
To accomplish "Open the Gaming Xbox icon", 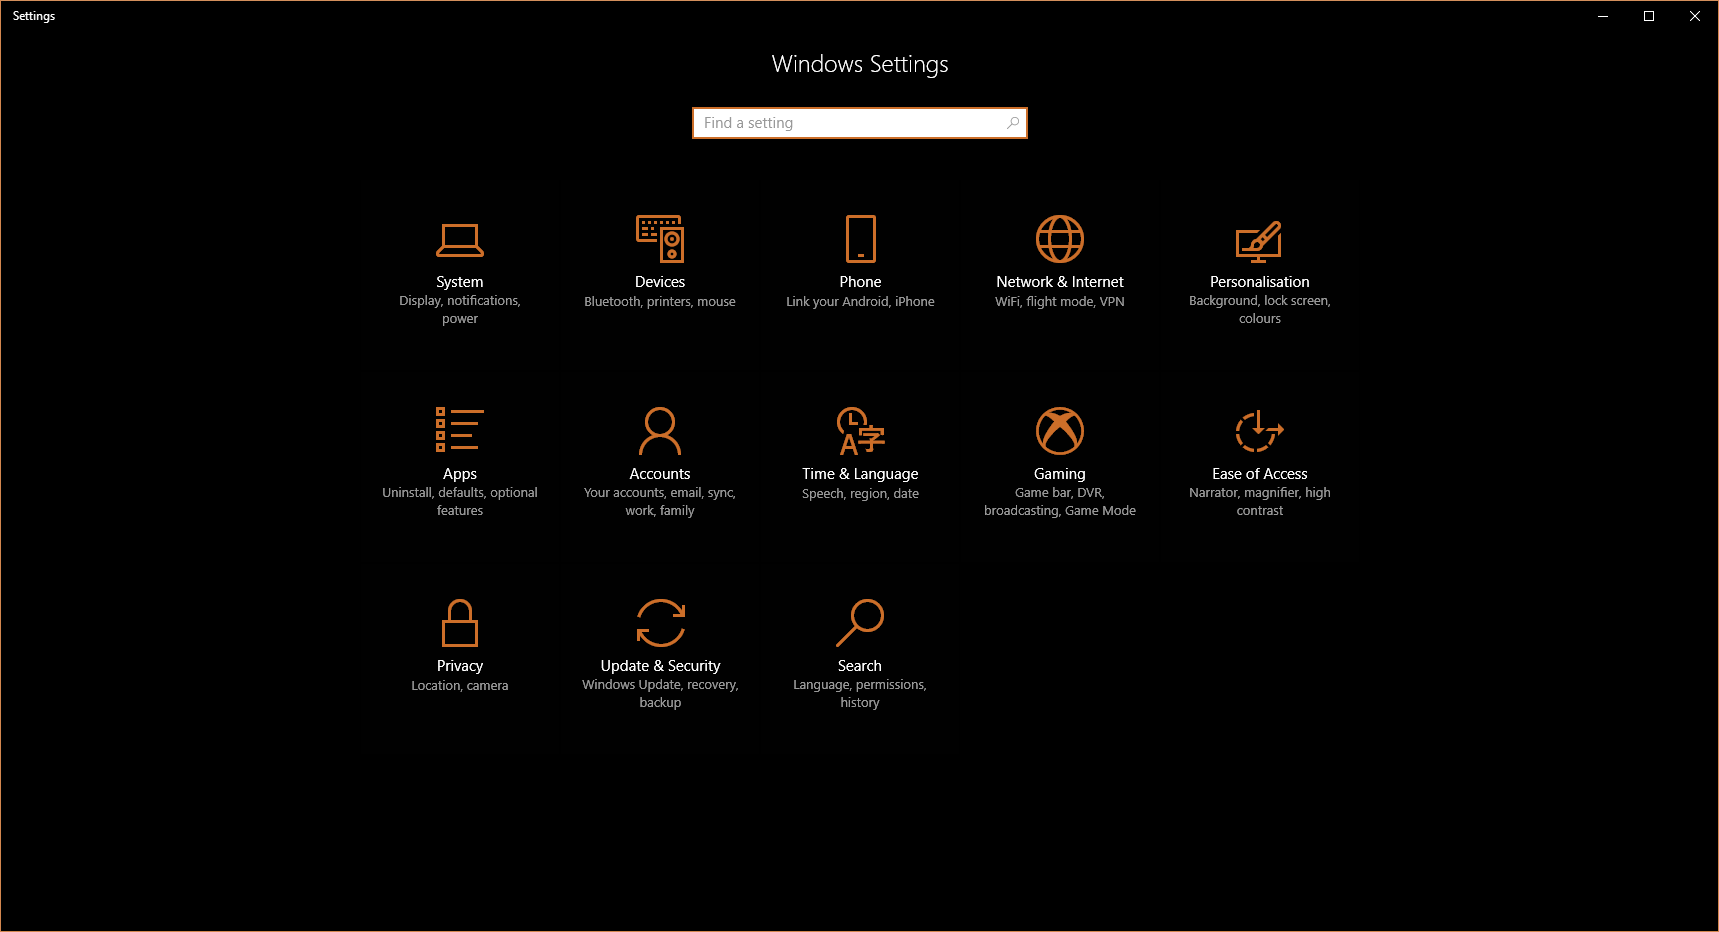I will coord(1060,431).
